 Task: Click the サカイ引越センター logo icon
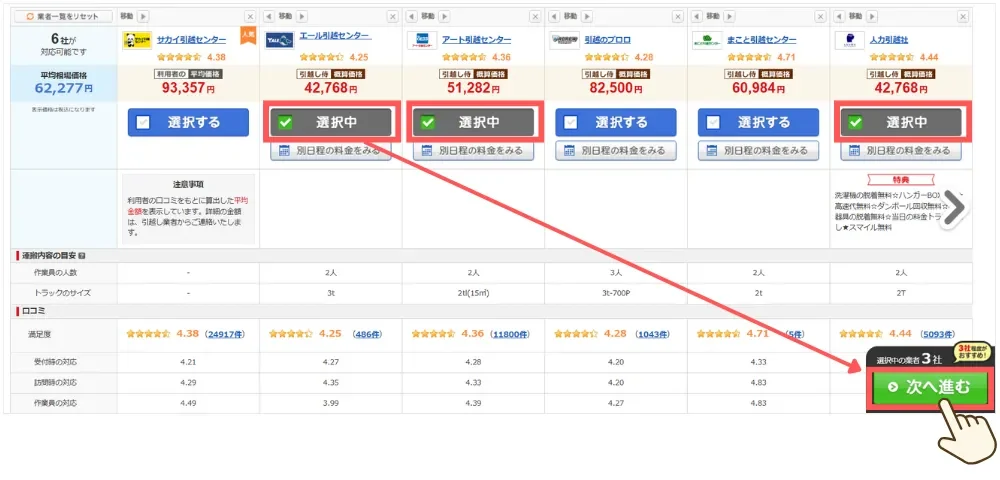136,40
